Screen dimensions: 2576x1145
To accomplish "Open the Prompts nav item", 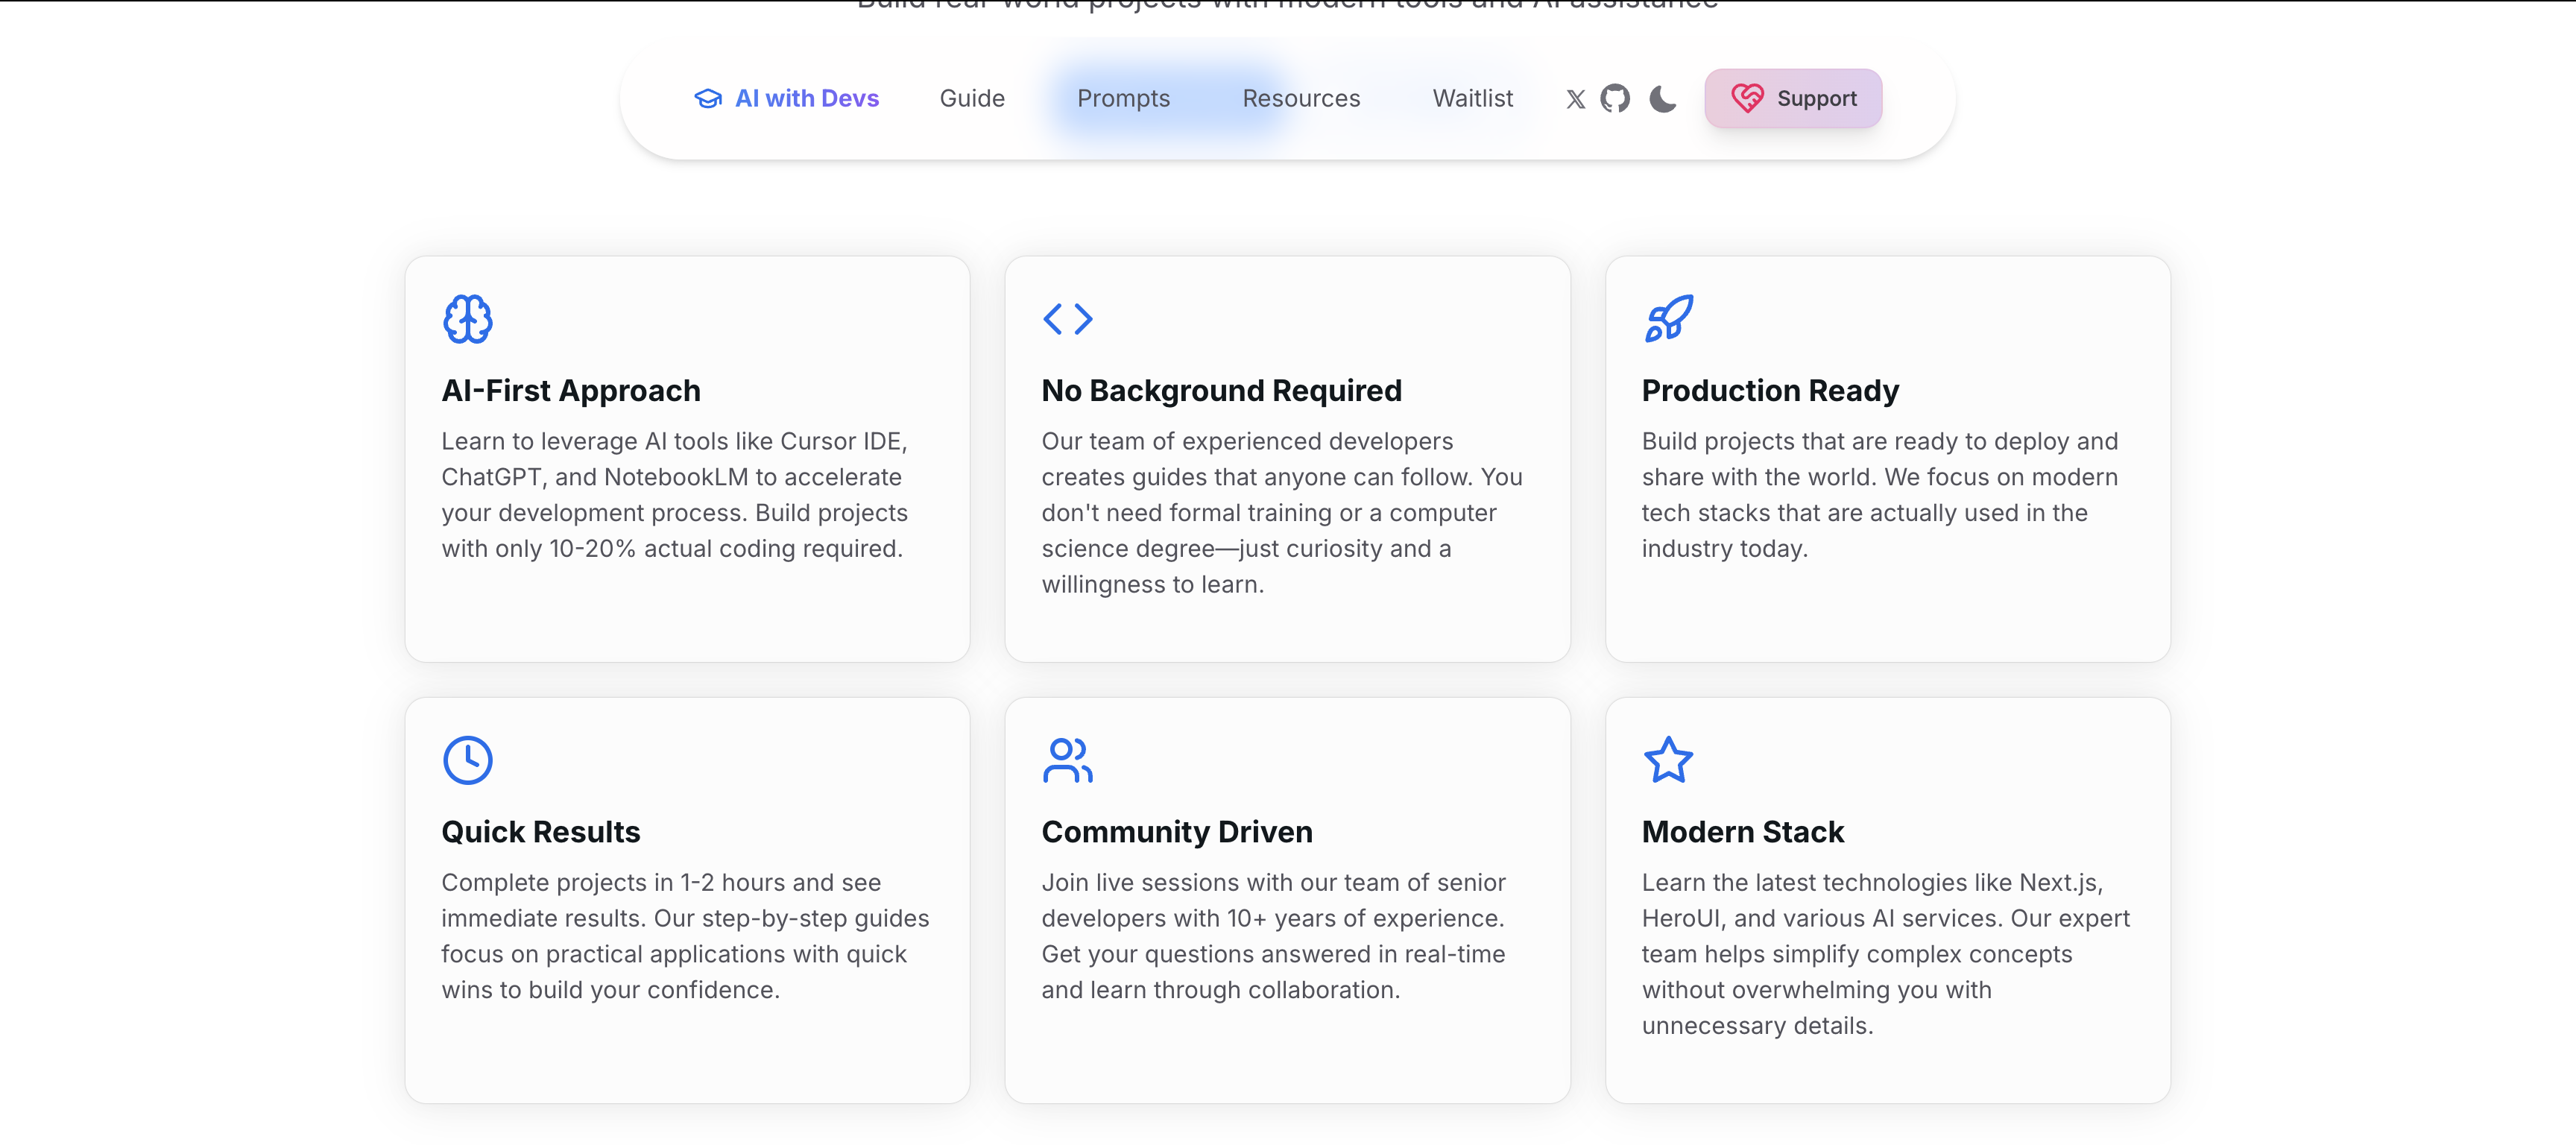I will point(1123,98).
